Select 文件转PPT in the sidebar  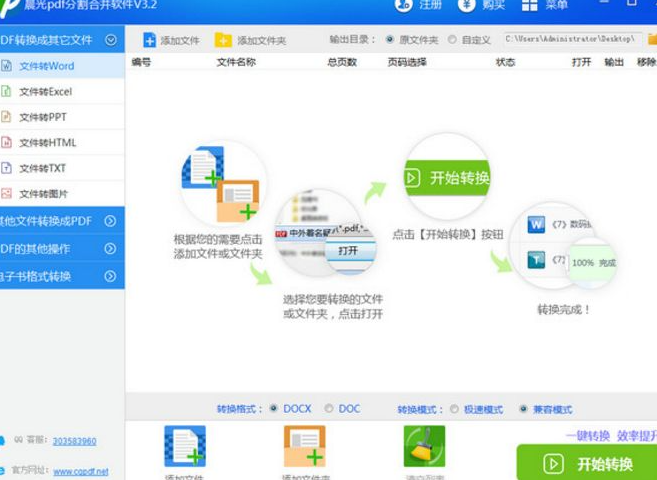tap(43, 117)
